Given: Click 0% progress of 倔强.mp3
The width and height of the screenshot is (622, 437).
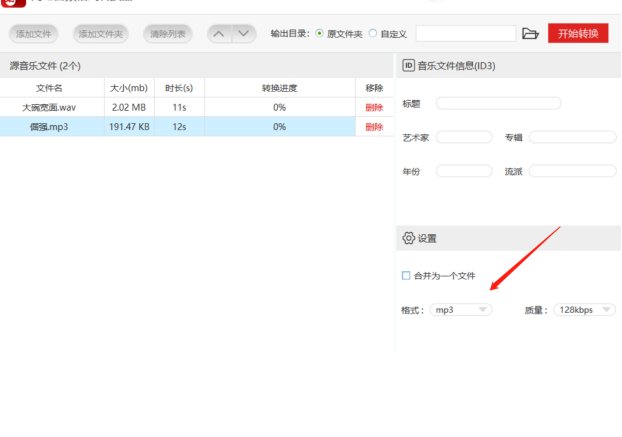Looking at the screenshot, I should coord(280,127).
